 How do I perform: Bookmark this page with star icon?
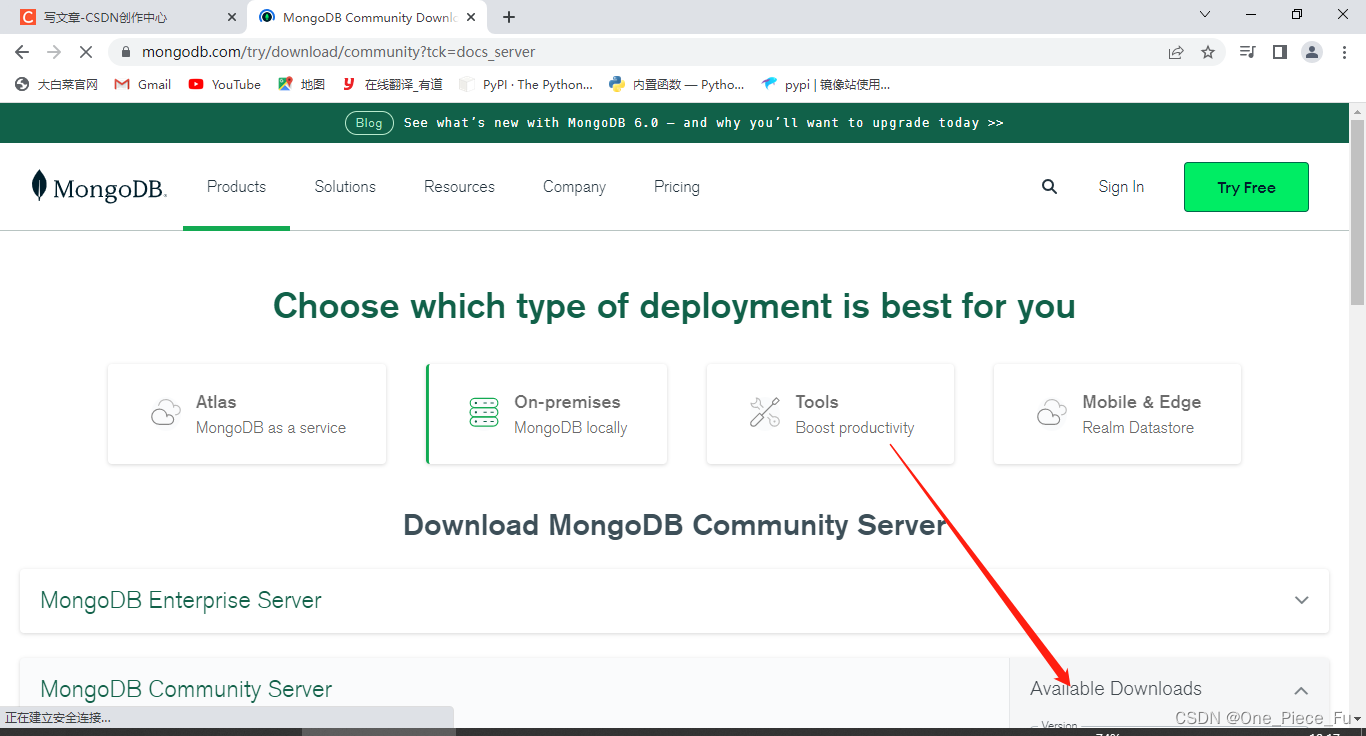click(1208, 52)
